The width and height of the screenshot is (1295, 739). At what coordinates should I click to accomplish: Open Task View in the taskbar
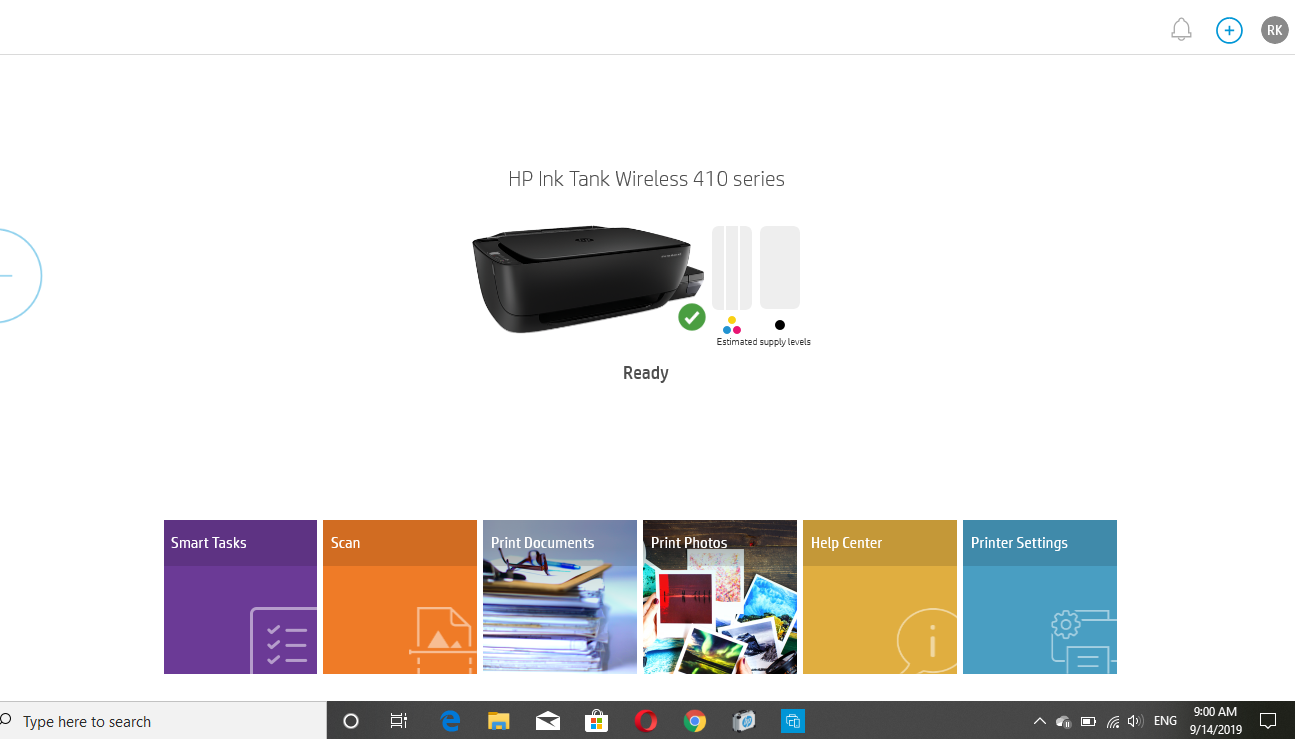click(398, 721)
